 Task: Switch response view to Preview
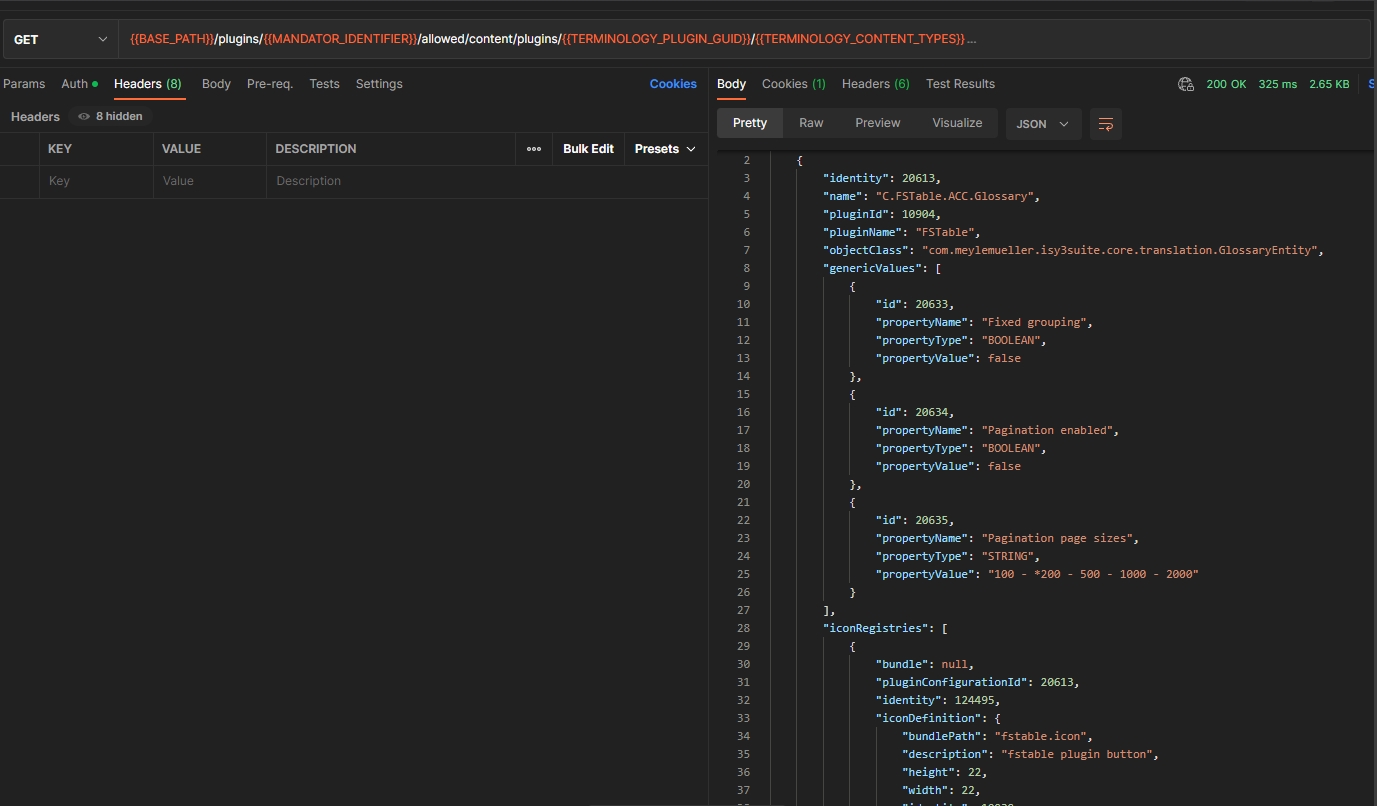click(x=877, y=123)
